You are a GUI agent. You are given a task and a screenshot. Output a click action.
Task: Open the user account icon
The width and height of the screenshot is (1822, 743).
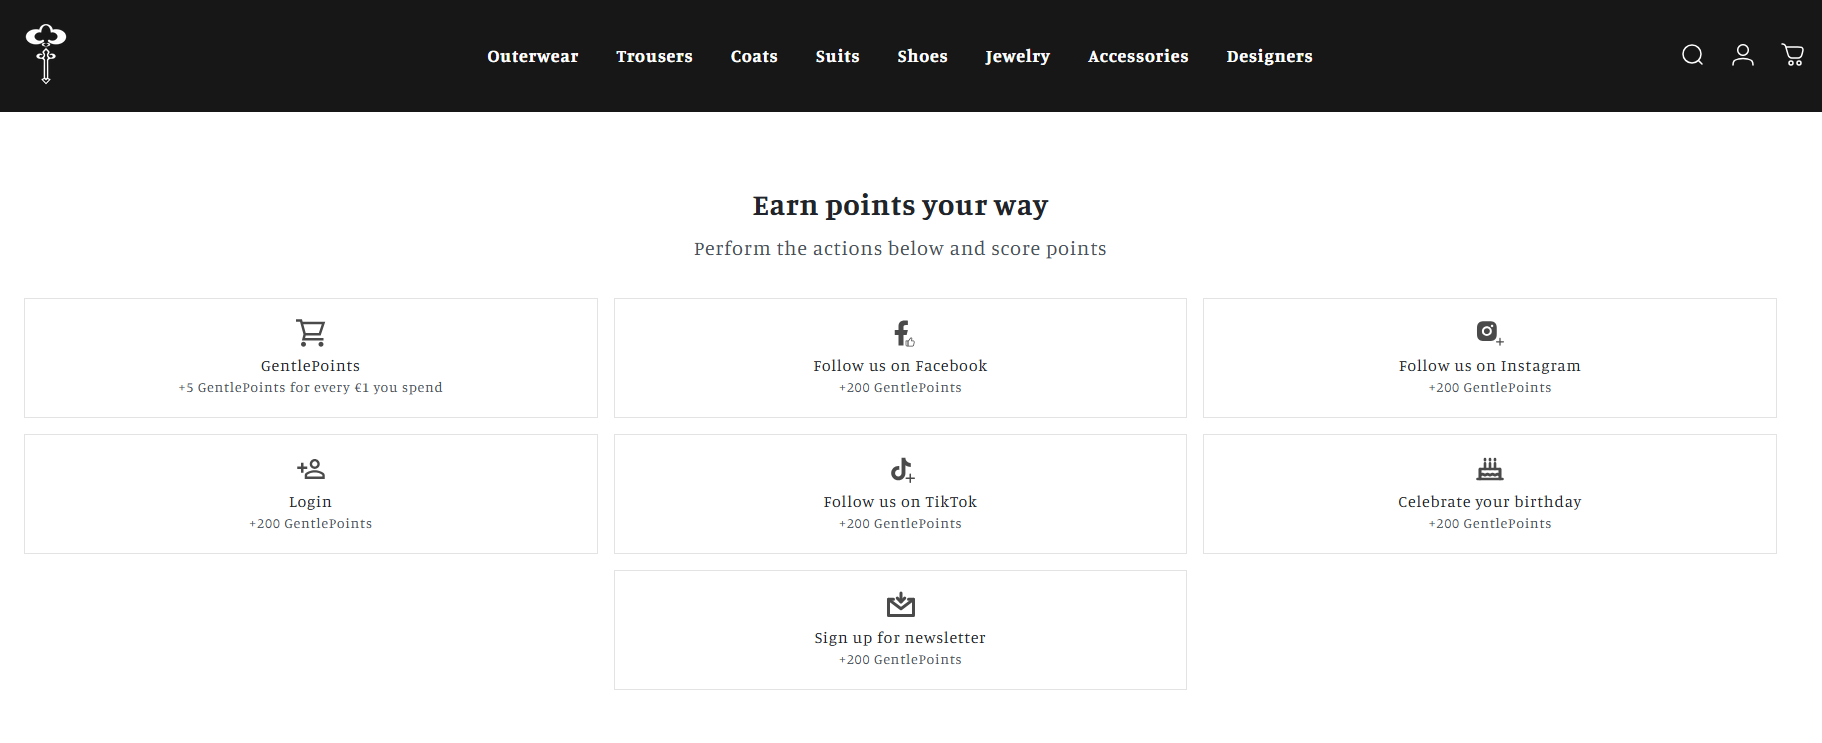pyautogui.click(x=1743, y=55)
